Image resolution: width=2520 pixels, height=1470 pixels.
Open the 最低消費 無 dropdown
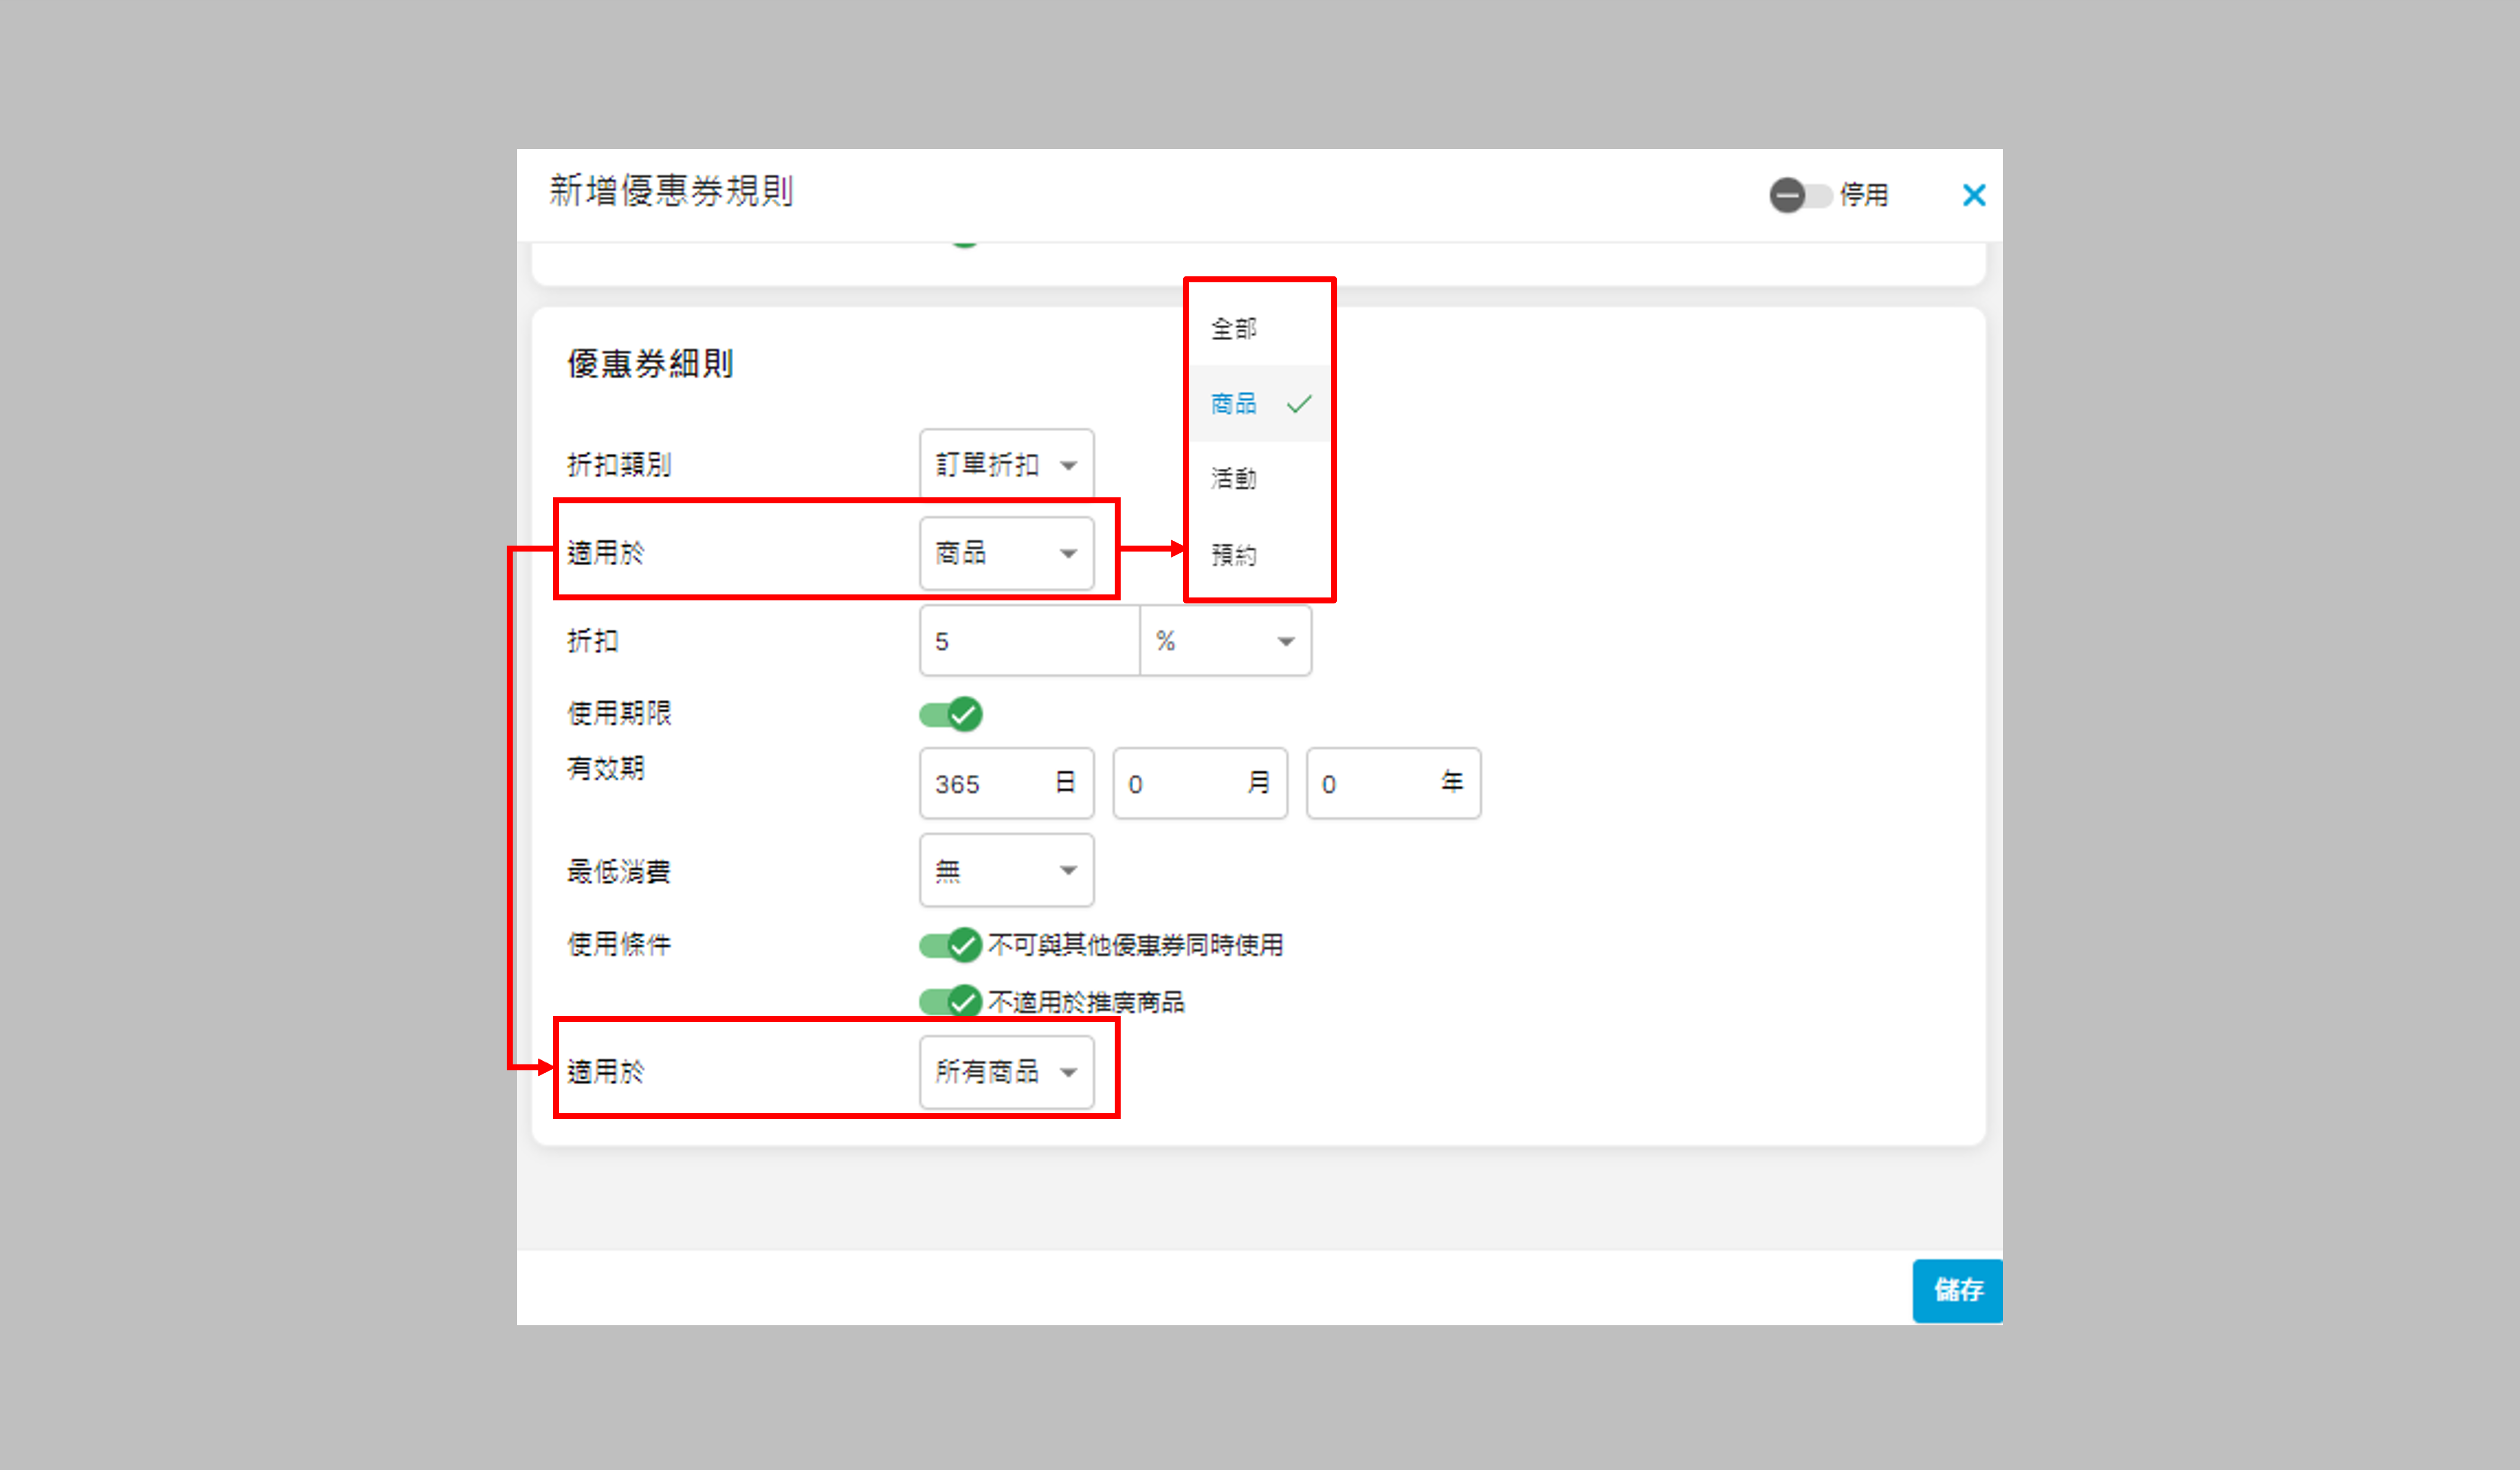point(1006,871)
